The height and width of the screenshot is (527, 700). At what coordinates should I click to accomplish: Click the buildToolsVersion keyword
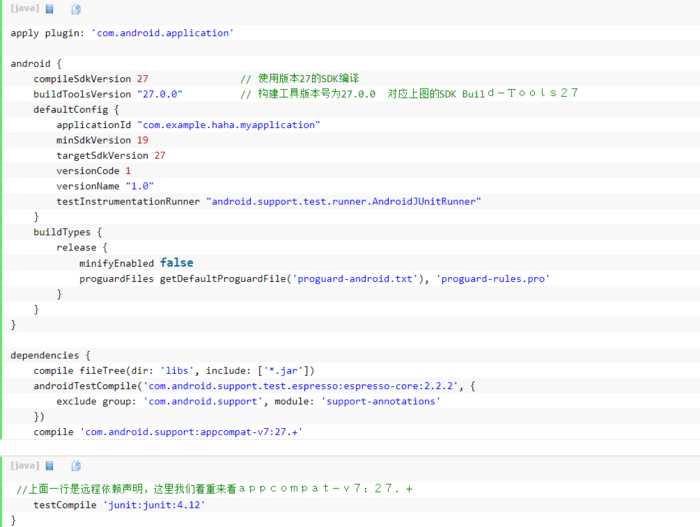[x=82, y=94]
